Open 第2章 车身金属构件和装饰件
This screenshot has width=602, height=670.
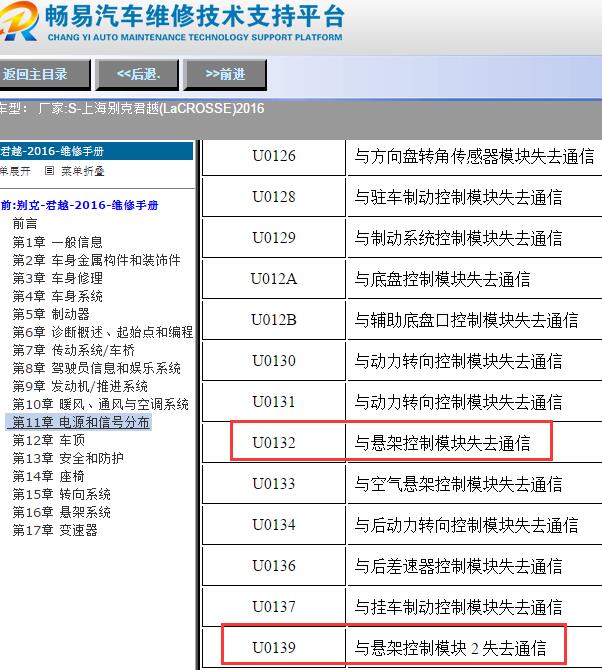coord(96,260)
